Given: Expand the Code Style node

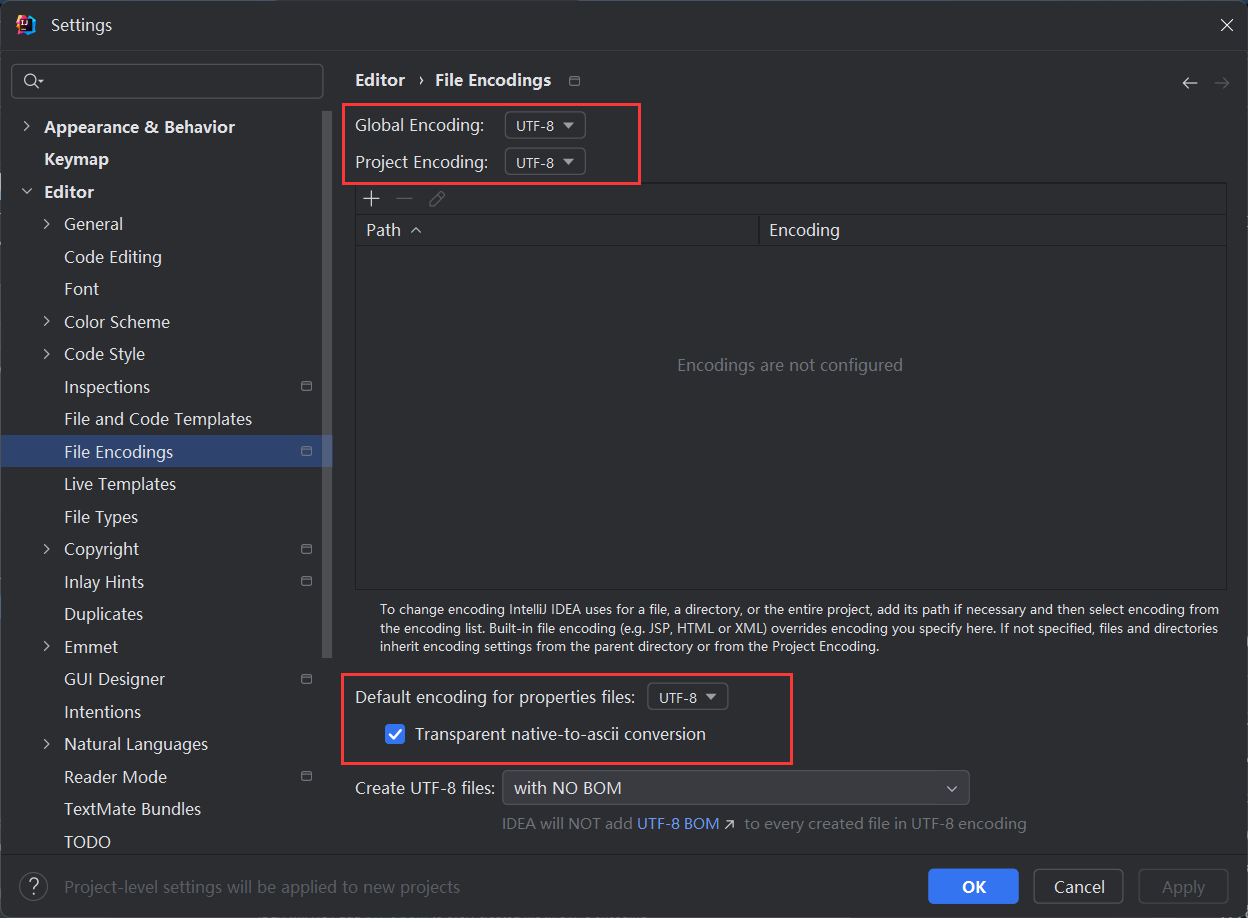Looking at the screenshot, I should [47, 354].
